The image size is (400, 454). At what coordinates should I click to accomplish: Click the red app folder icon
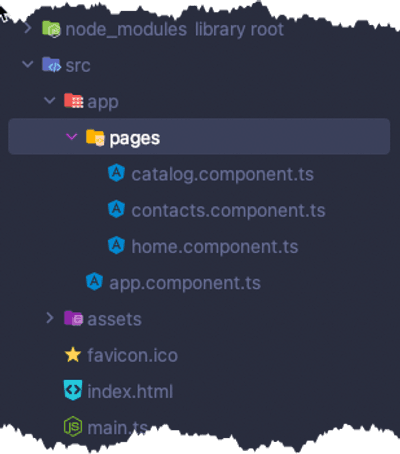coord(73,101)
